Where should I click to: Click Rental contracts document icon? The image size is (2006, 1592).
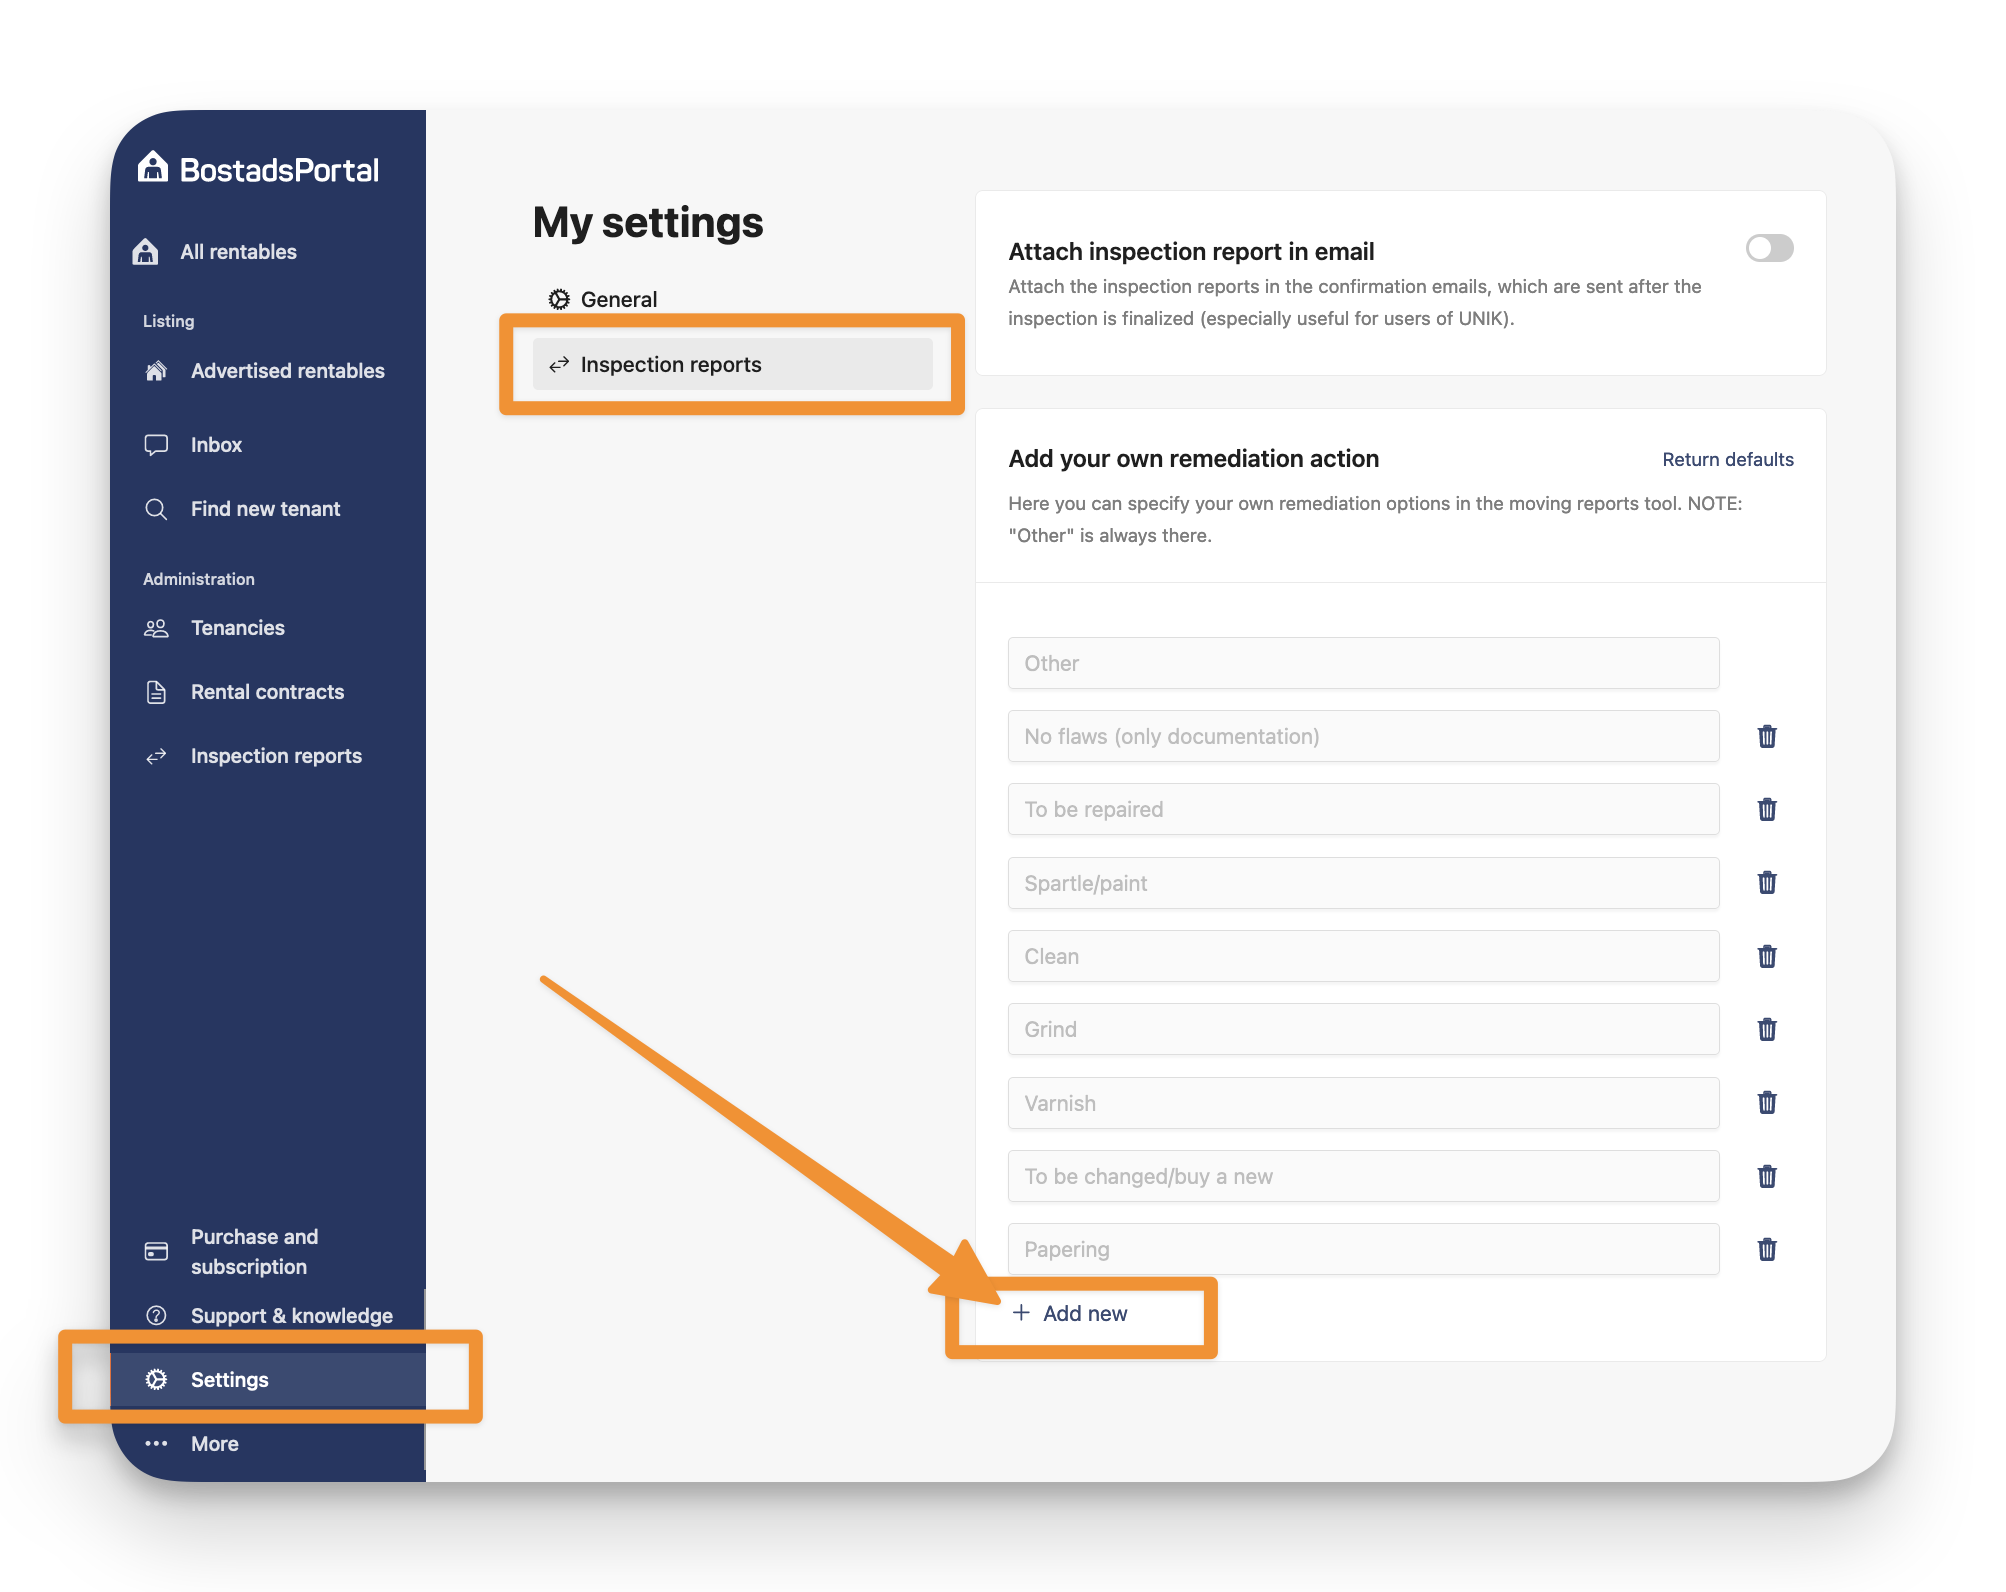pyautogui.click(x=156, y=692)
